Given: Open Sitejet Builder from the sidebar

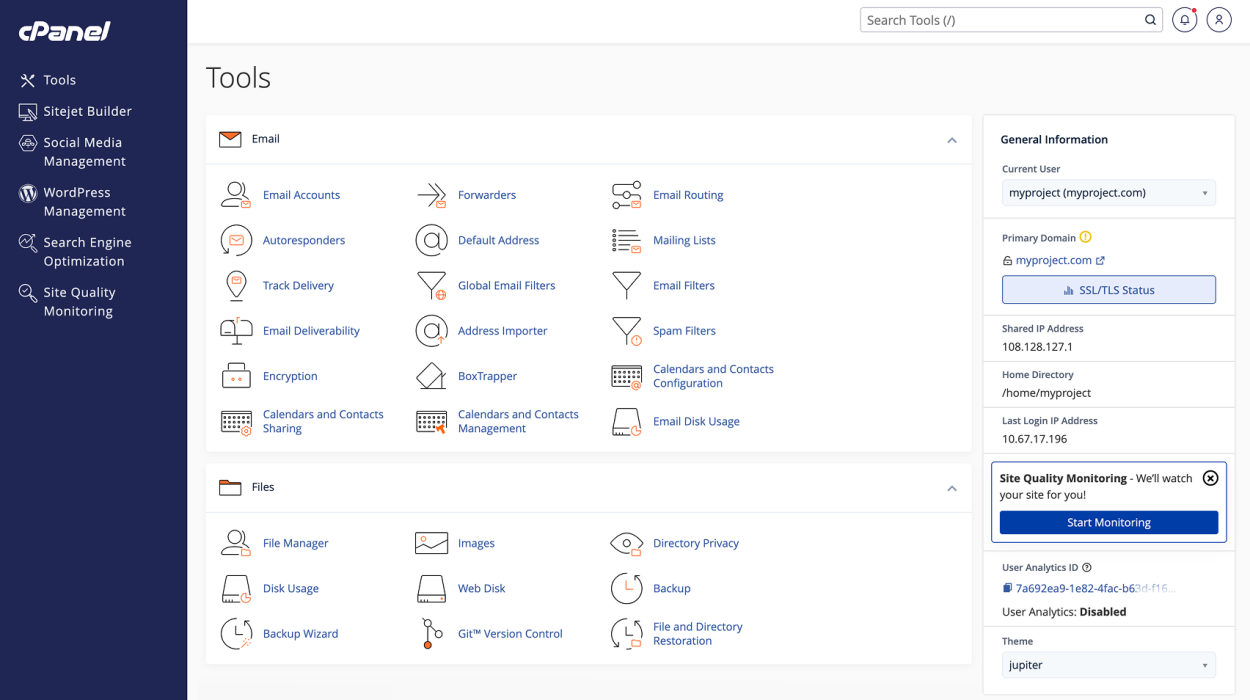Looking at the screenshot, I should 87,111.
